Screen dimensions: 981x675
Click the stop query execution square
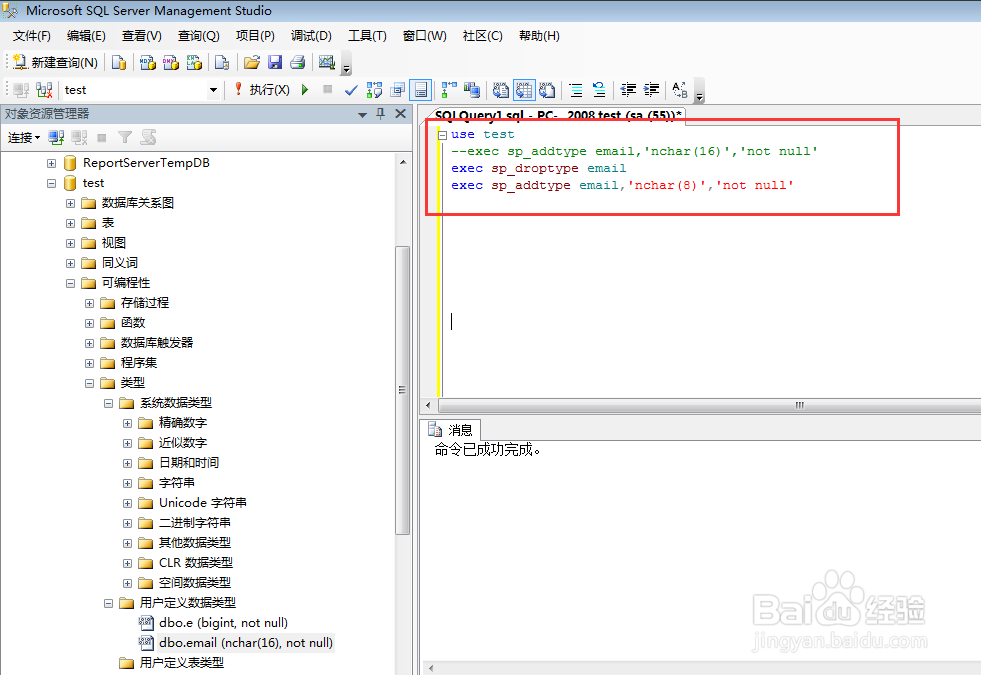click(327, 89)
